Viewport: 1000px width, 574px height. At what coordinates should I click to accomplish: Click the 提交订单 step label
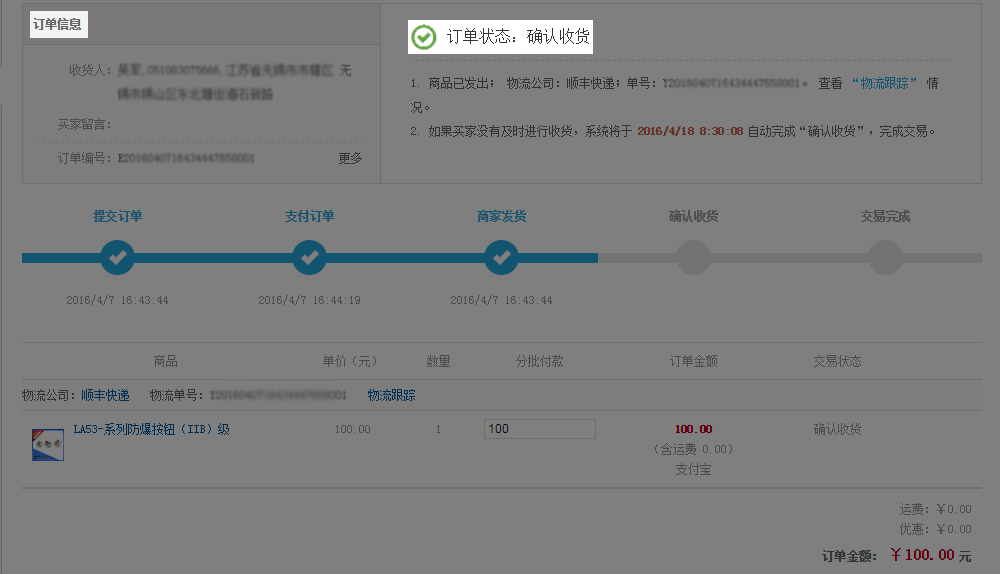tap(117, 216)
